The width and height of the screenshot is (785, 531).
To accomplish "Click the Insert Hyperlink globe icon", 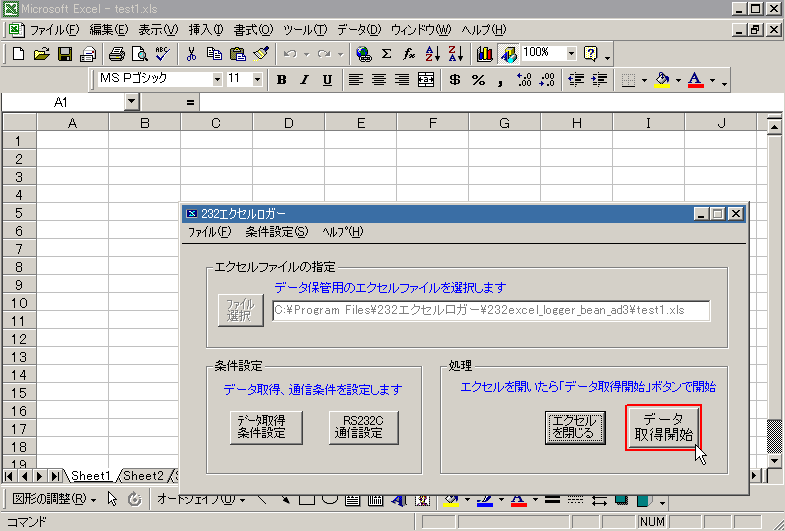I will point(363,54).
